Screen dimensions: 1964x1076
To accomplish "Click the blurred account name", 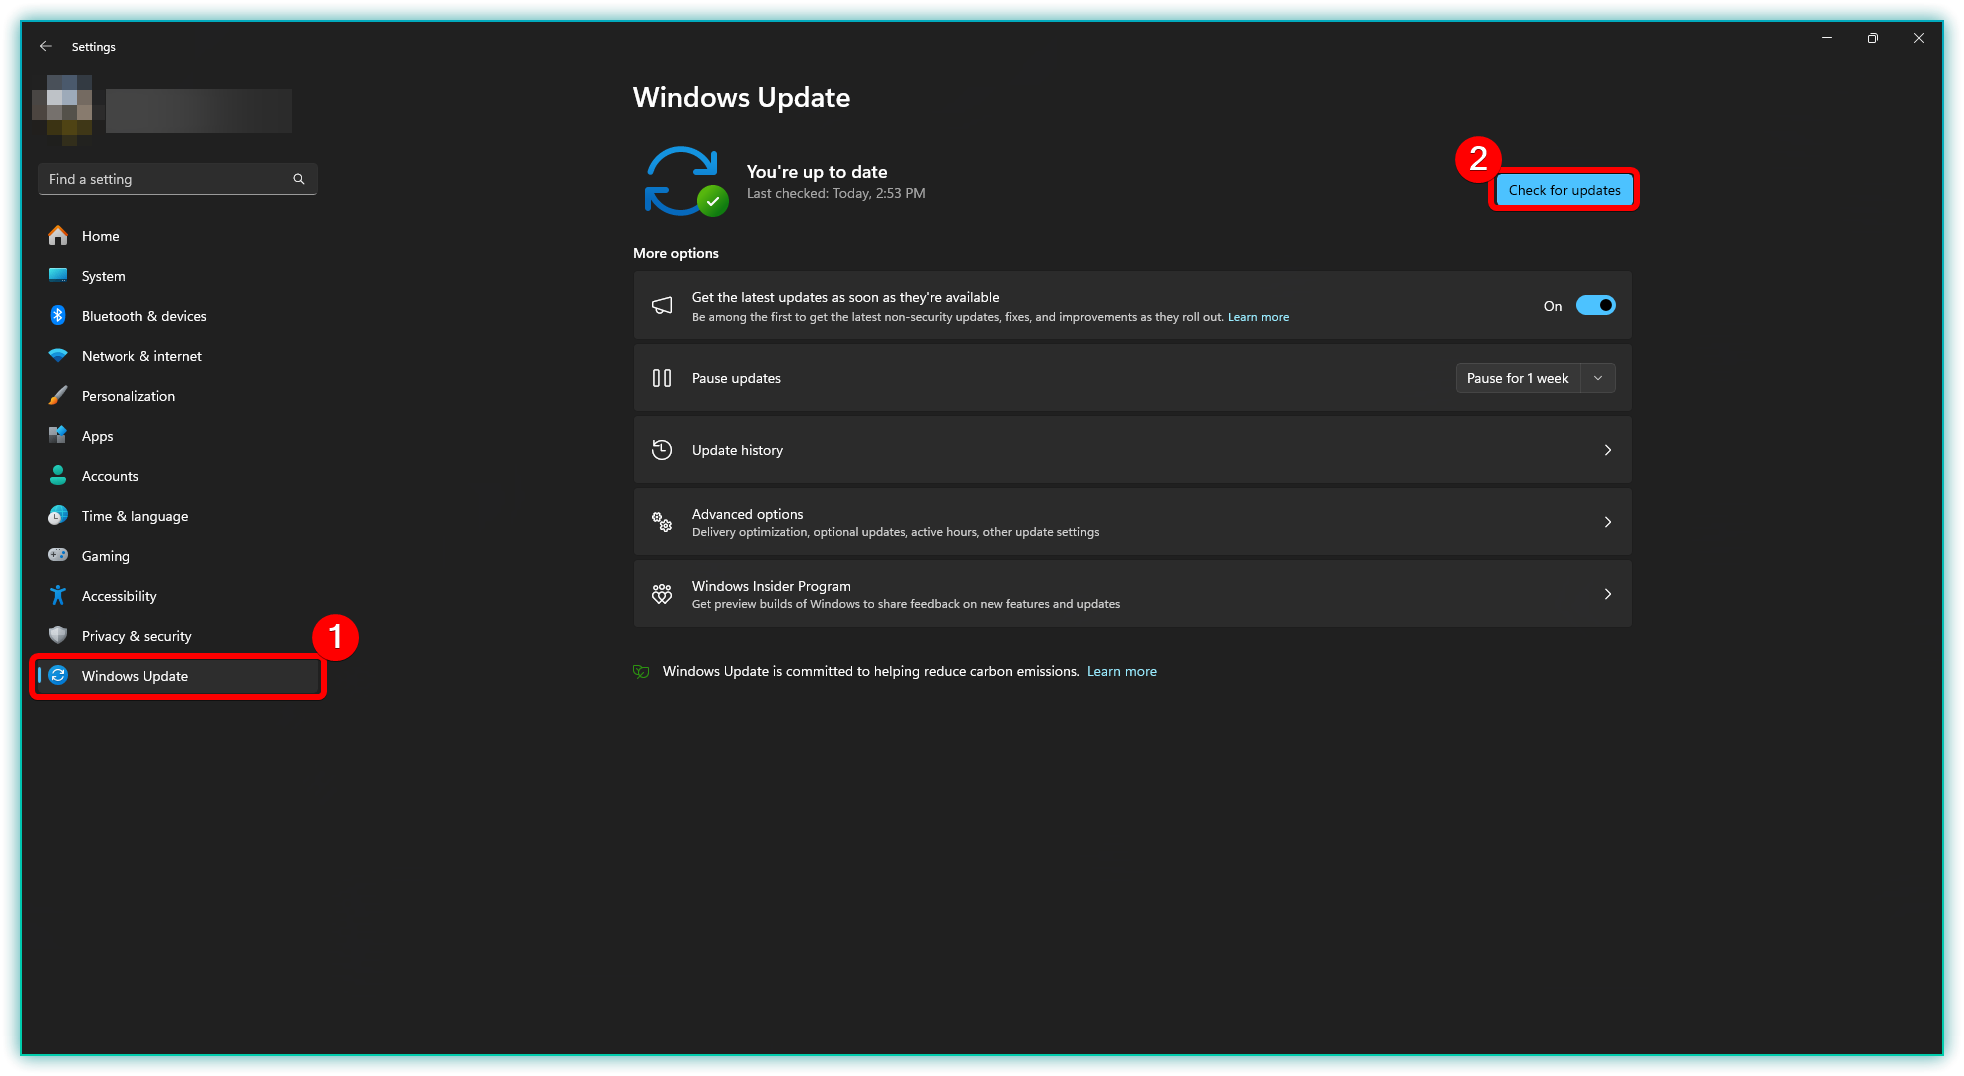I will (199, 110).
